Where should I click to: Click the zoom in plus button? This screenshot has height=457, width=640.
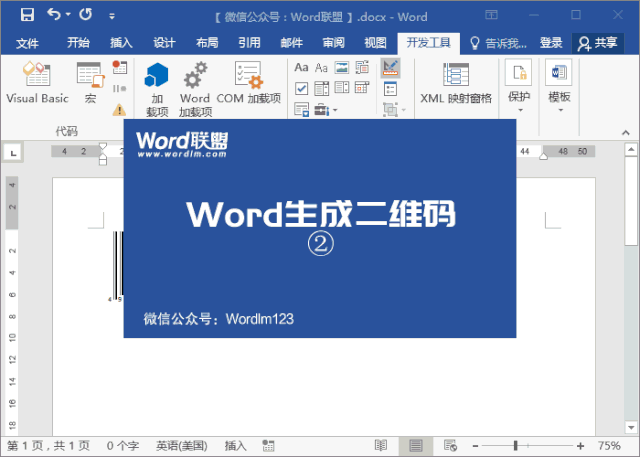(580, 446)
